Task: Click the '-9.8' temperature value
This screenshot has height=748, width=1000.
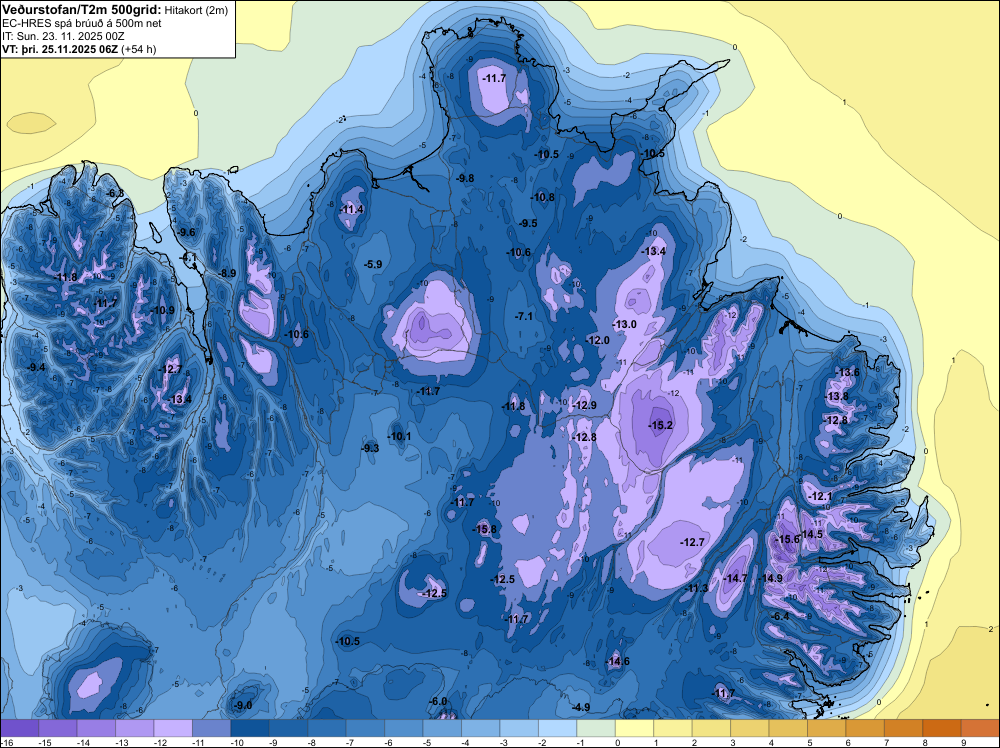Action: 465,179
